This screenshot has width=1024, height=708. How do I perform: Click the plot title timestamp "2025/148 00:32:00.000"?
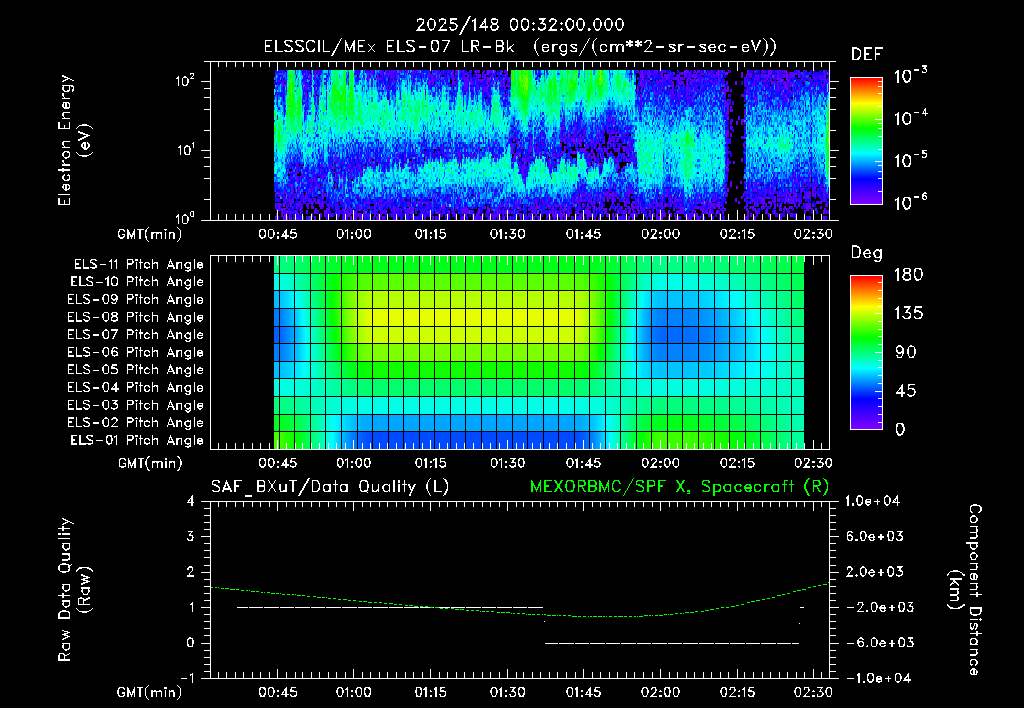520,25
